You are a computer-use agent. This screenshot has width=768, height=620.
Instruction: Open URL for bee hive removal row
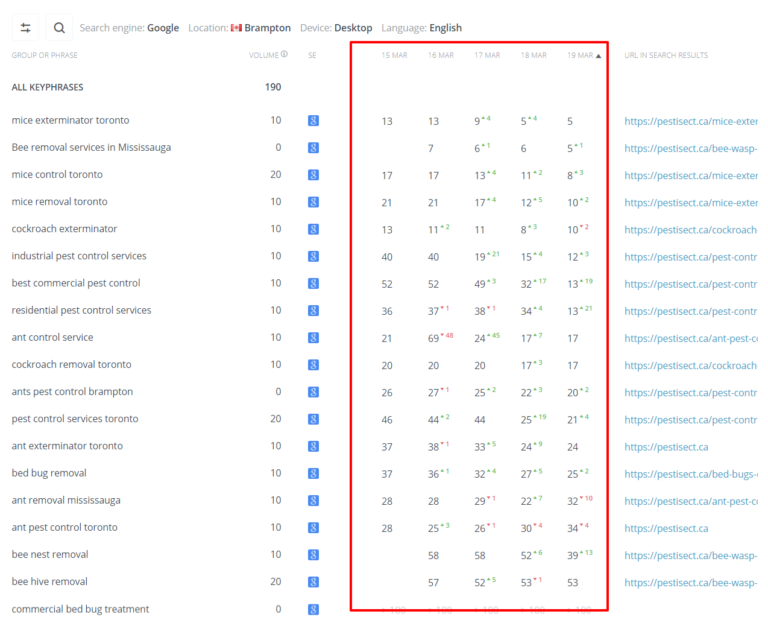pos(691,582)
